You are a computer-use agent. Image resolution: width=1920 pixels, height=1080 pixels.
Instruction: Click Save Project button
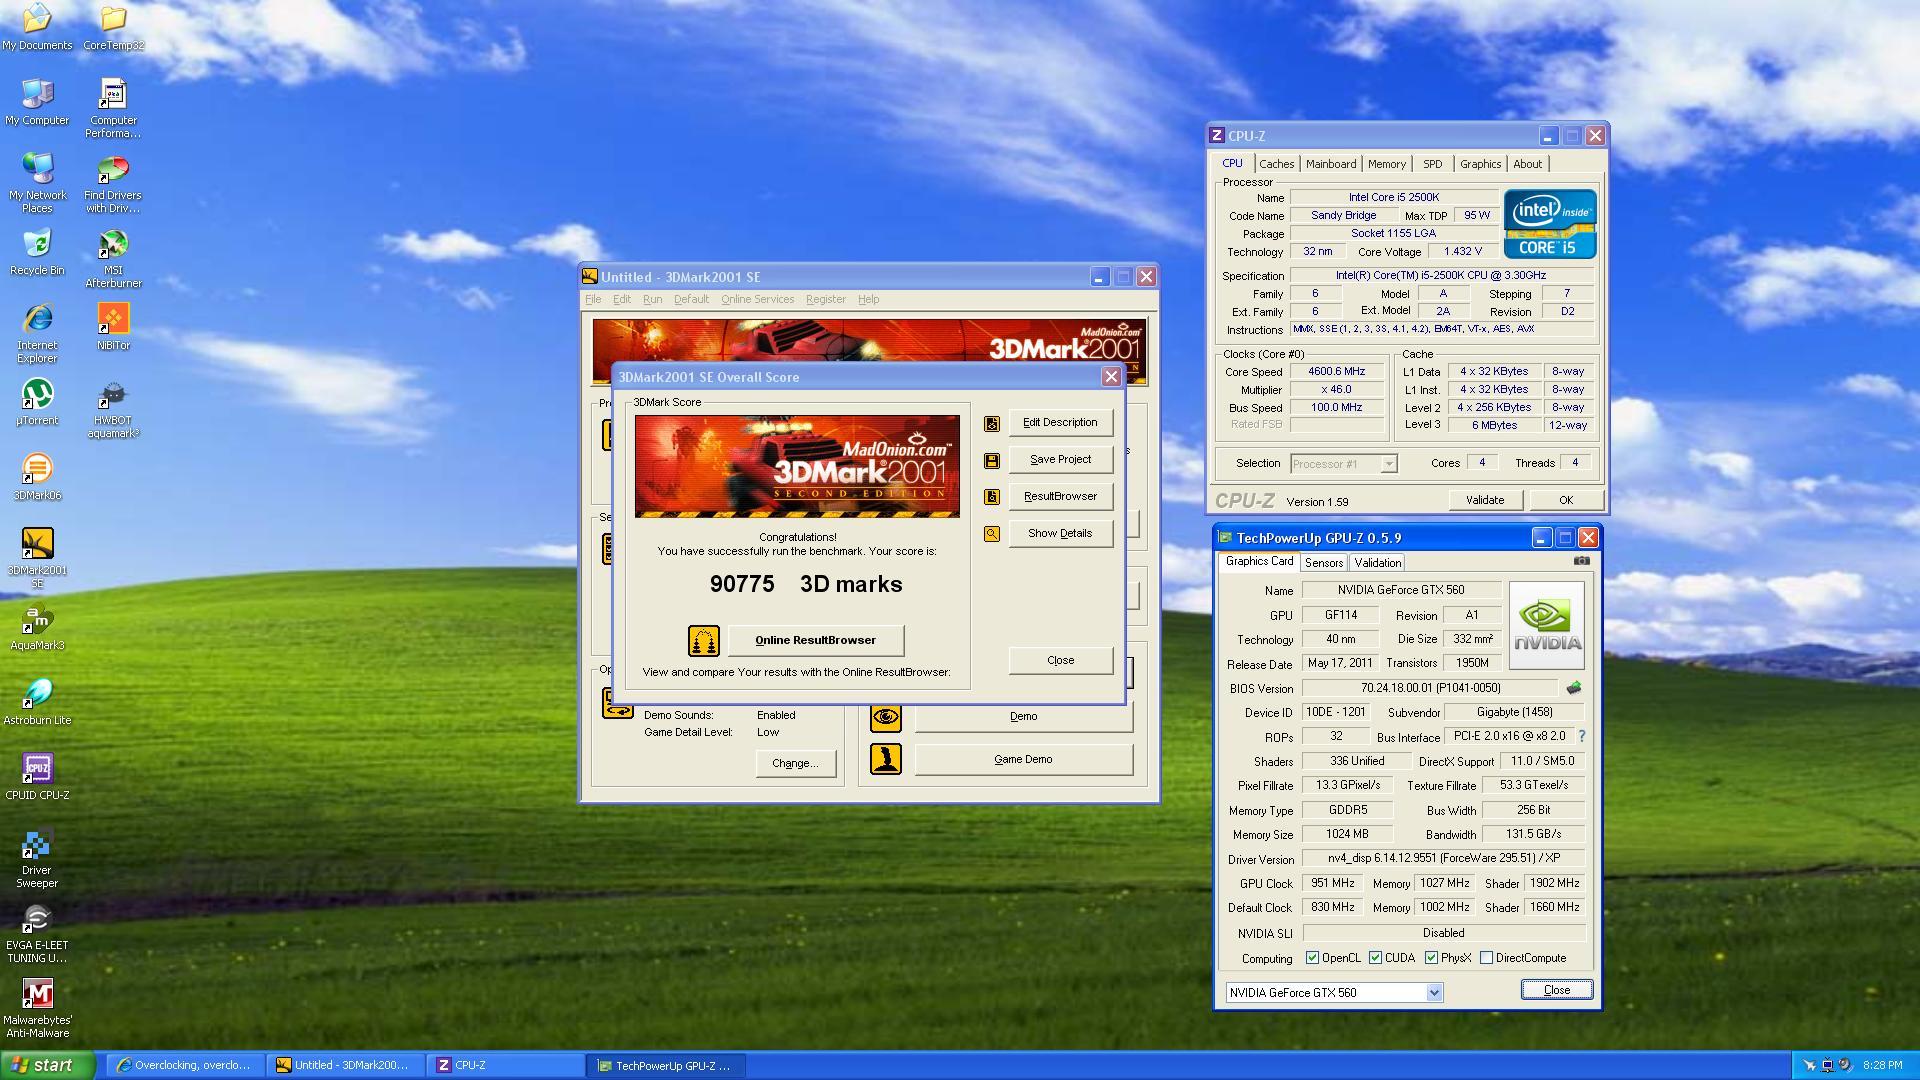click(x=1060, y=460)
